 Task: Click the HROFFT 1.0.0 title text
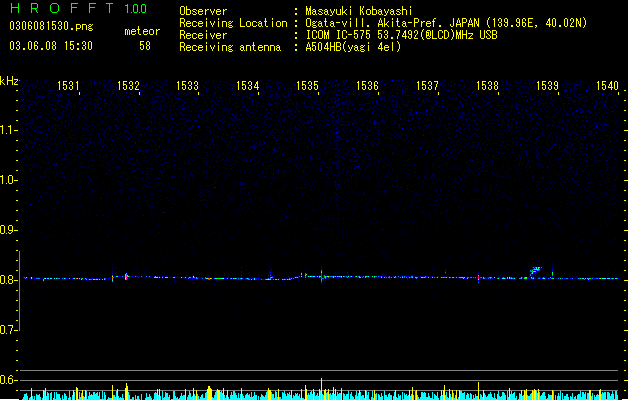click(79, 8)
